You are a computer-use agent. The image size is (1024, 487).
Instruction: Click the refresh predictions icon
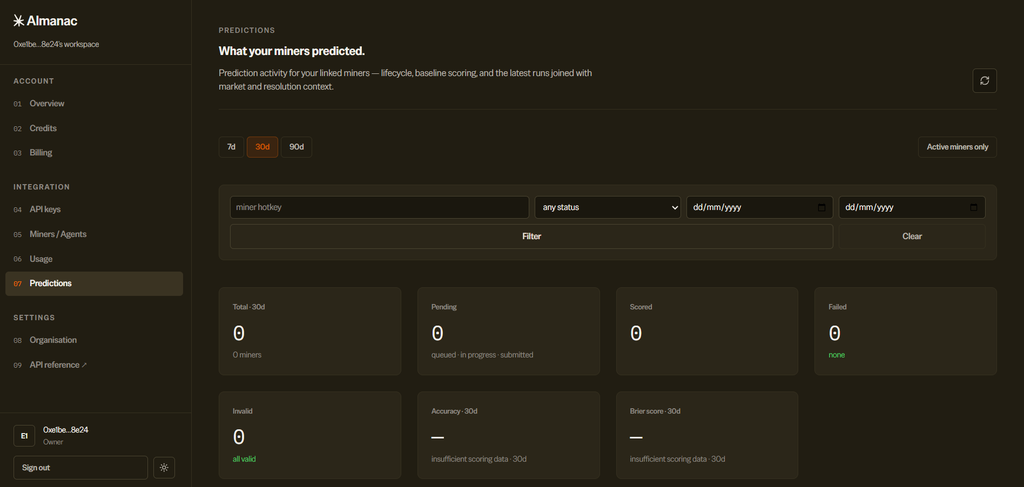click(984, 80)
